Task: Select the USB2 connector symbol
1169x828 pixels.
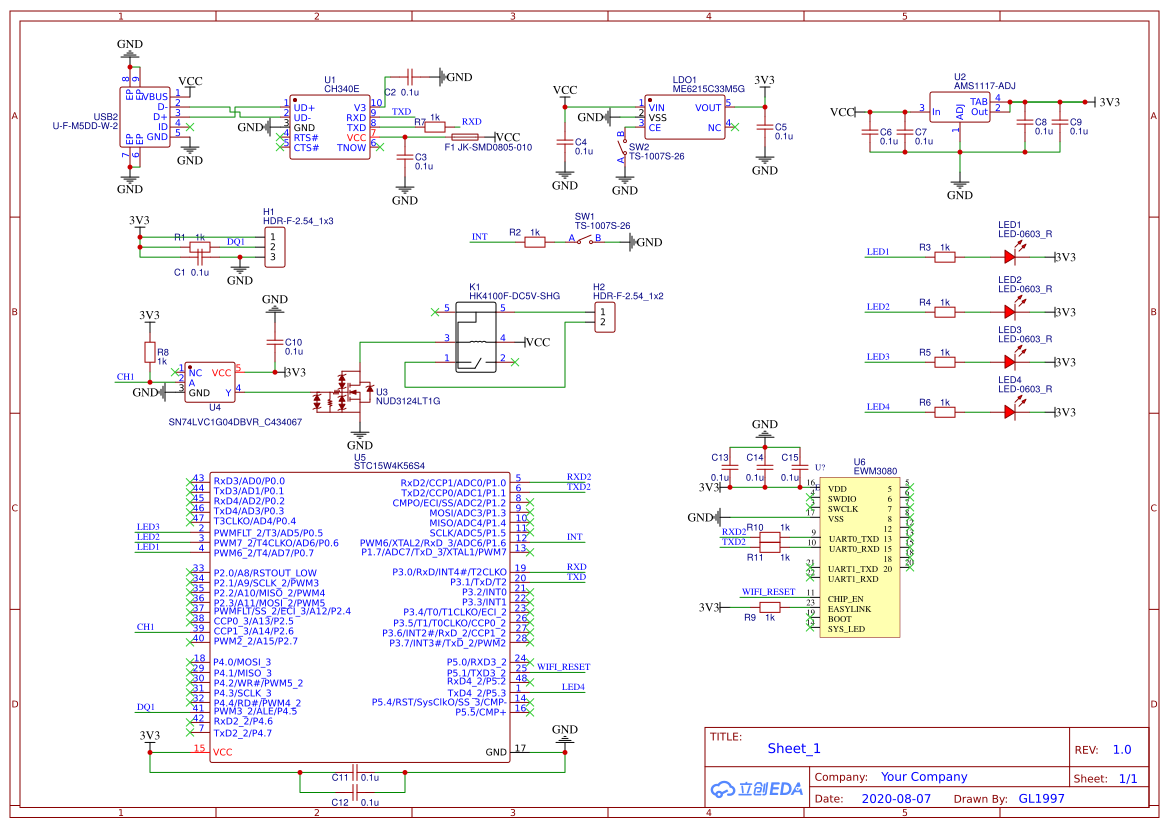Action: [x=145, y=117]
